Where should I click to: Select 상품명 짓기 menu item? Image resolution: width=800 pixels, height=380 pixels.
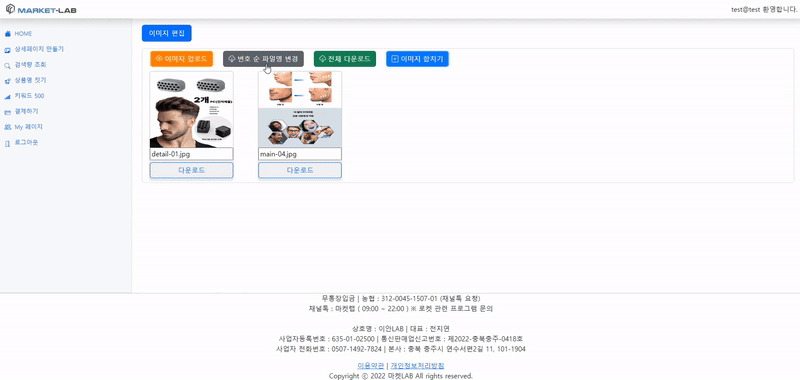pos(31,81)
